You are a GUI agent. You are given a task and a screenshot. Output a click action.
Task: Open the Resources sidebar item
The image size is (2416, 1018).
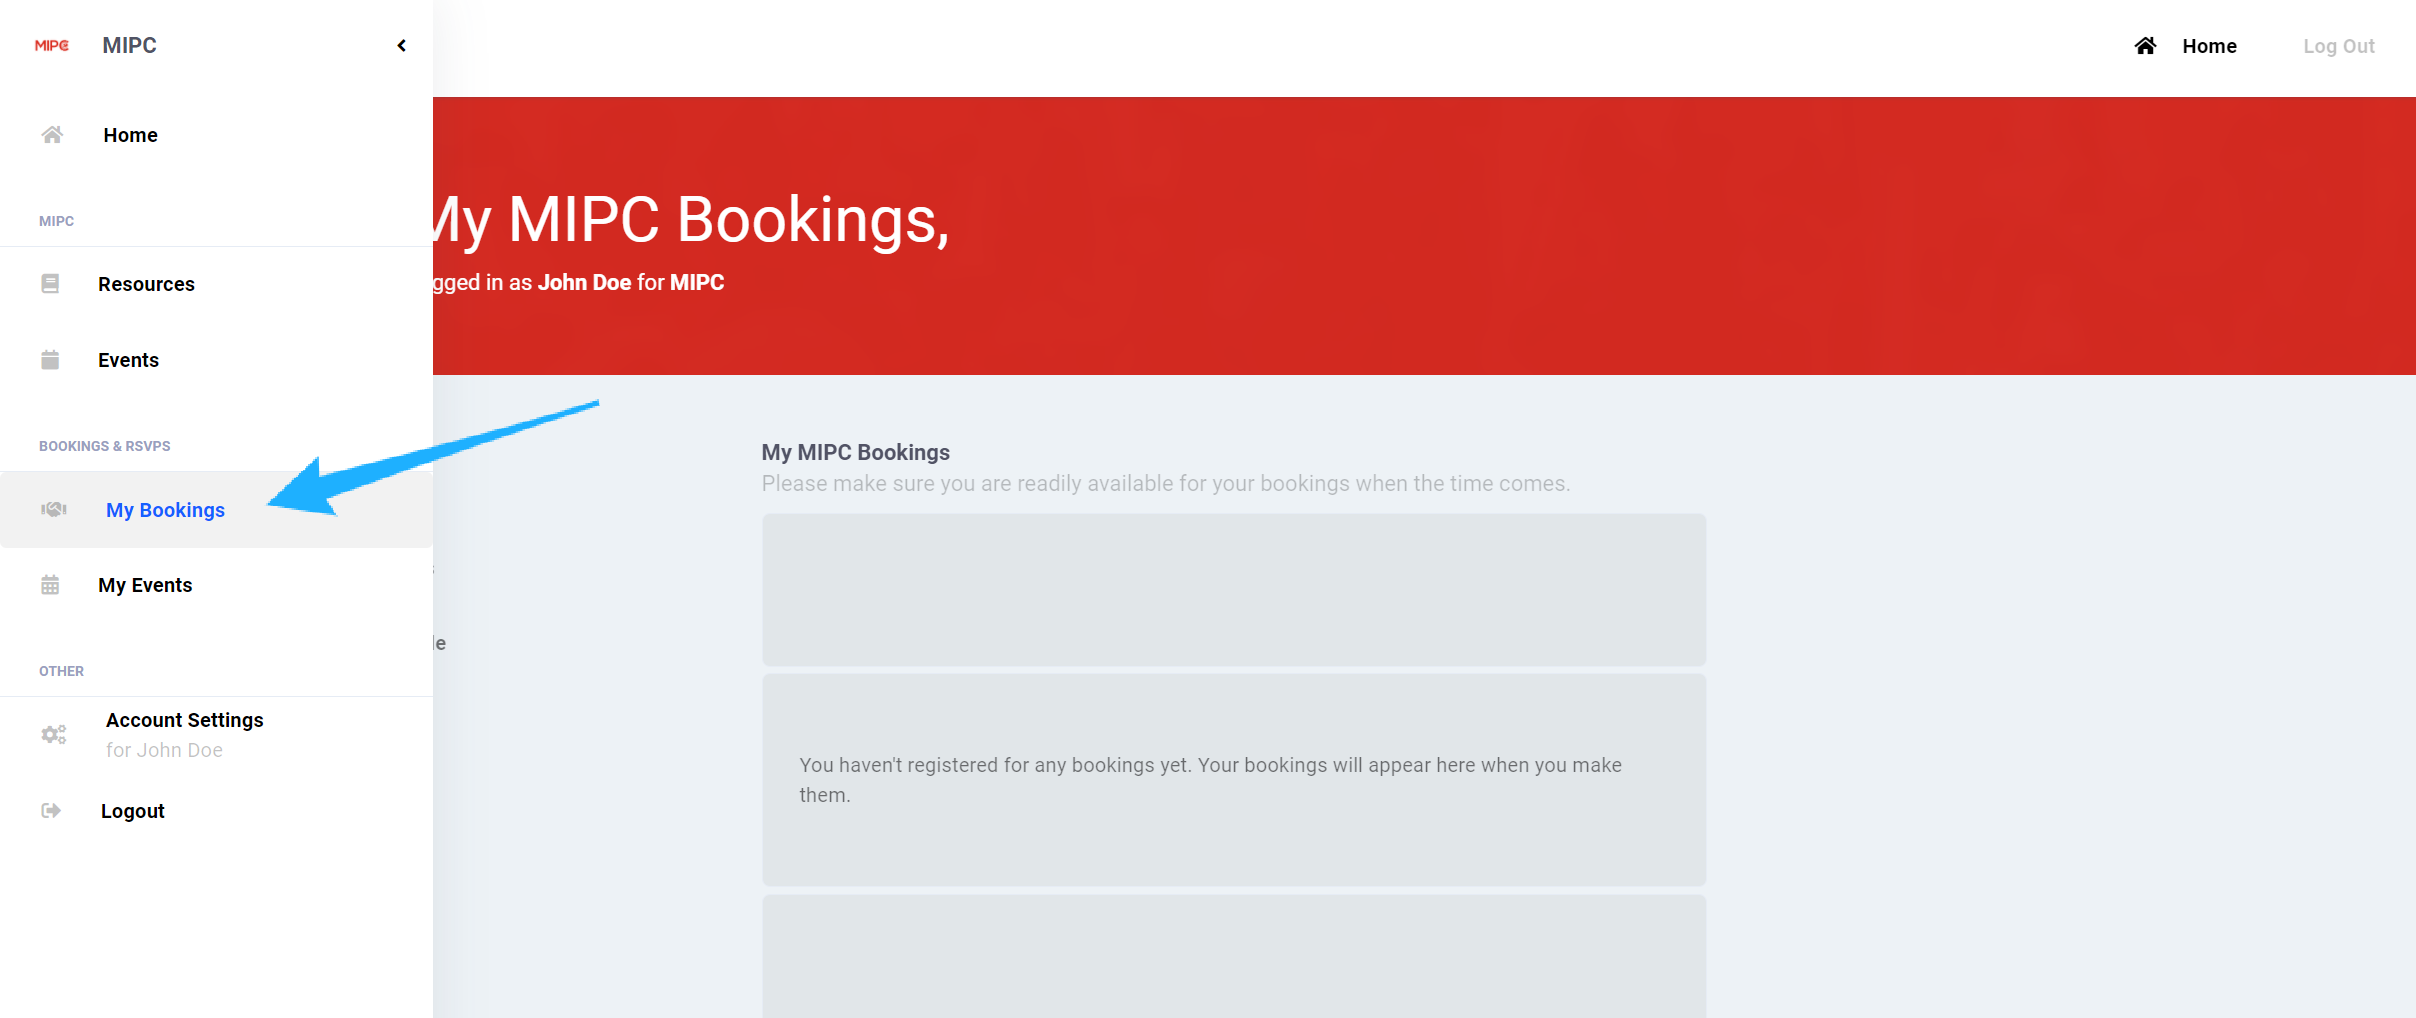point(146,284)
